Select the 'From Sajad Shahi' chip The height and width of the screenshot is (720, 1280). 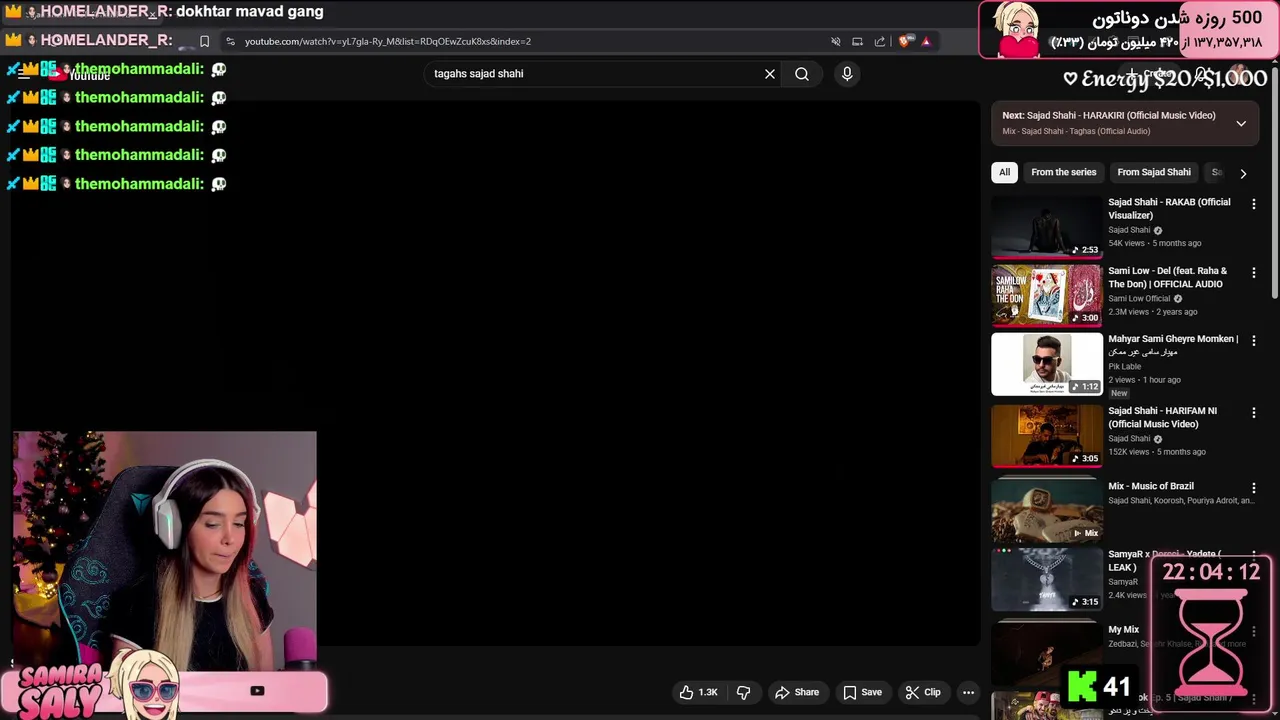(1154, 172)
